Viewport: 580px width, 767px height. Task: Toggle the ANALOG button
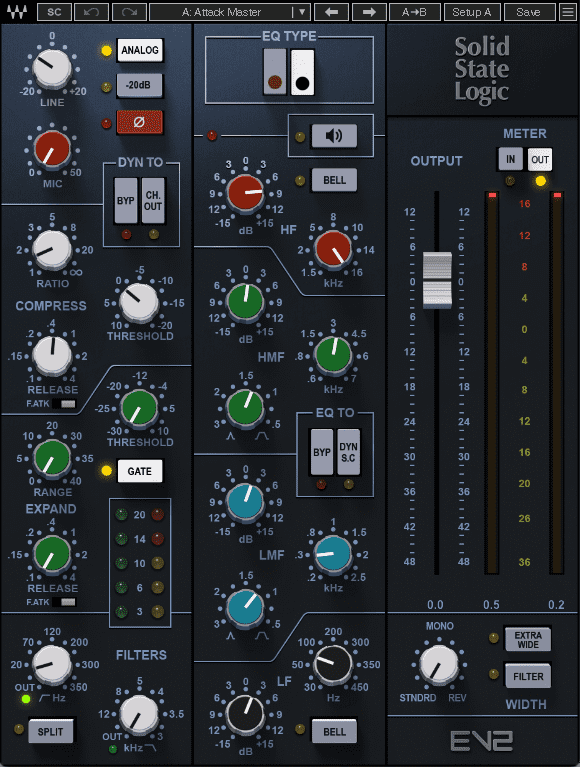[139, 50]
